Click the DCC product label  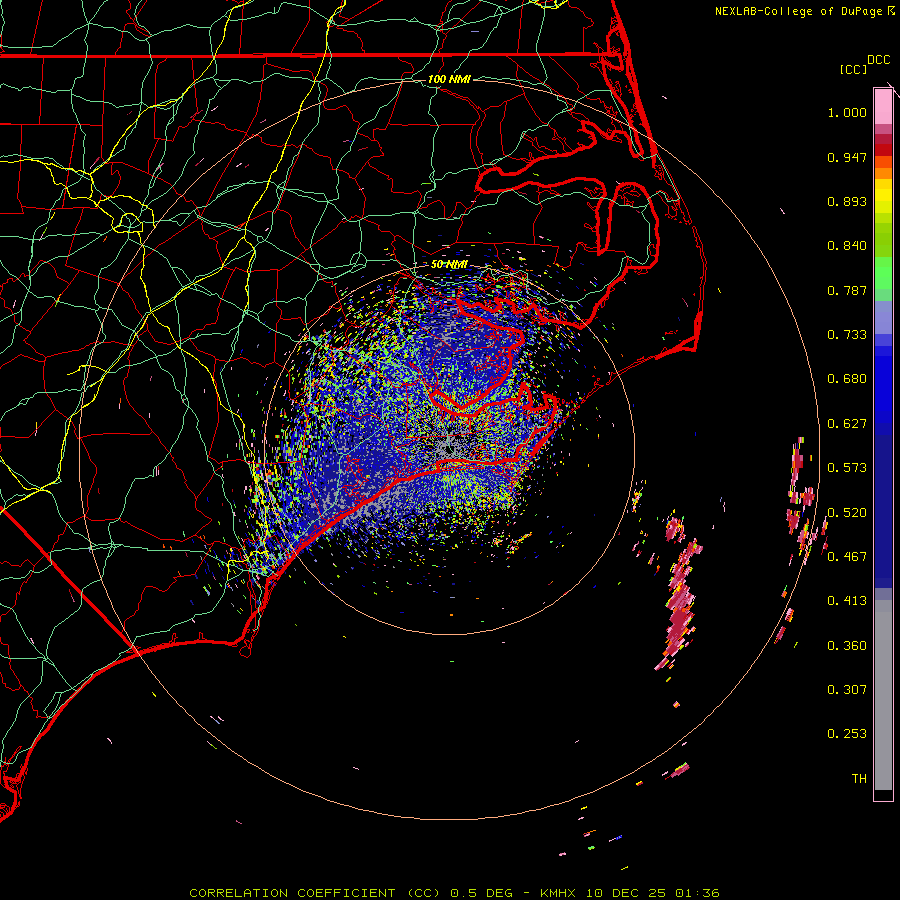click(878, 60)
